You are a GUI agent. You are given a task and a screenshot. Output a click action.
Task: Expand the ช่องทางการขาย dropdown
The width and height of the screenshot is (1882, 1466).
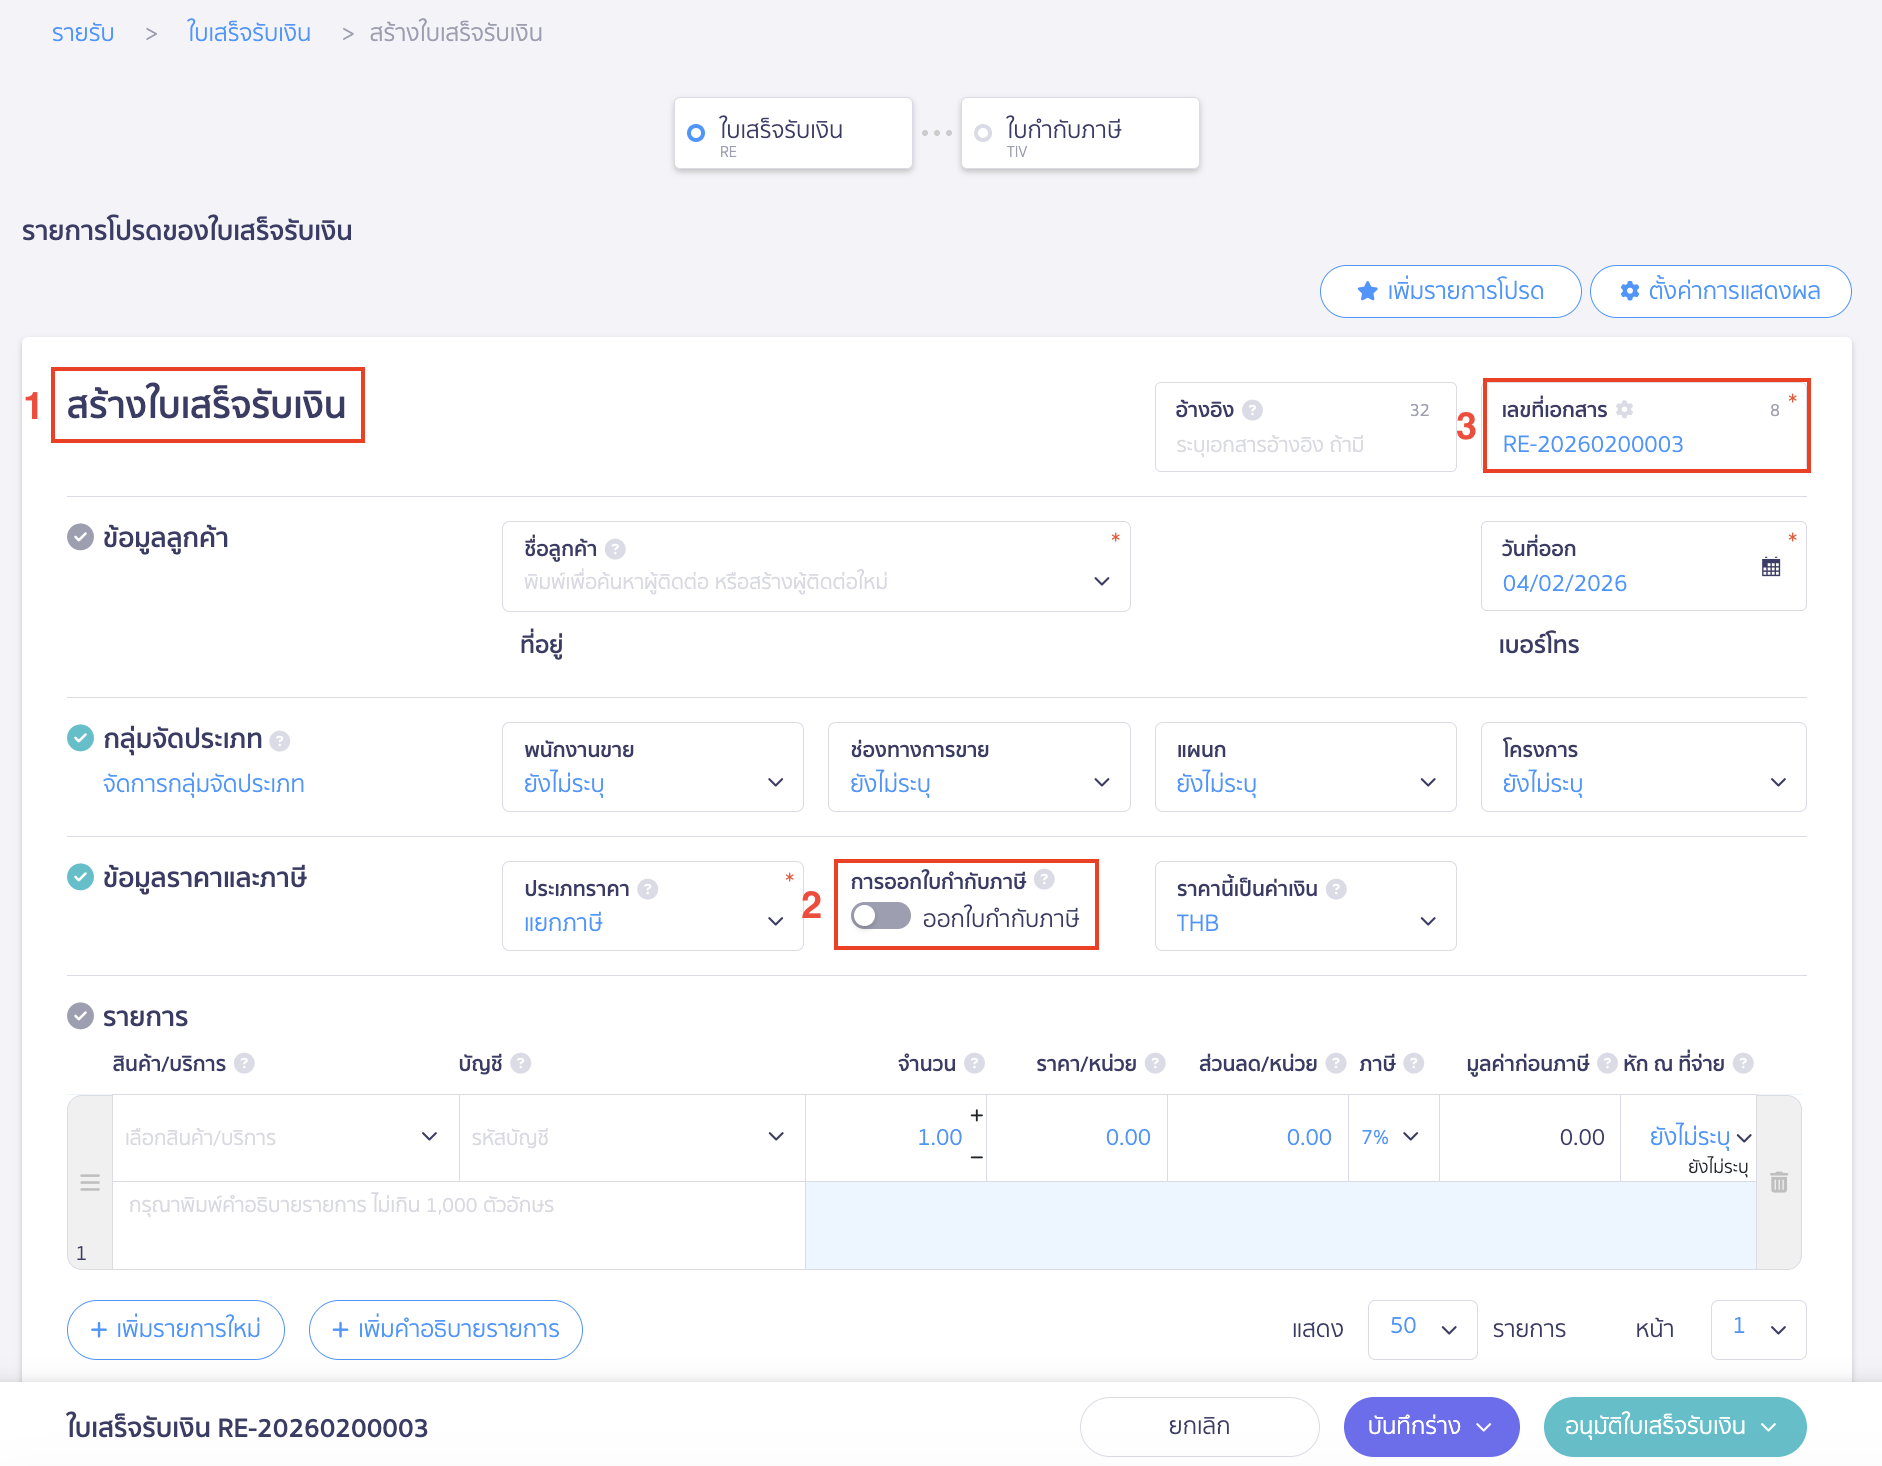pos(979,767)
